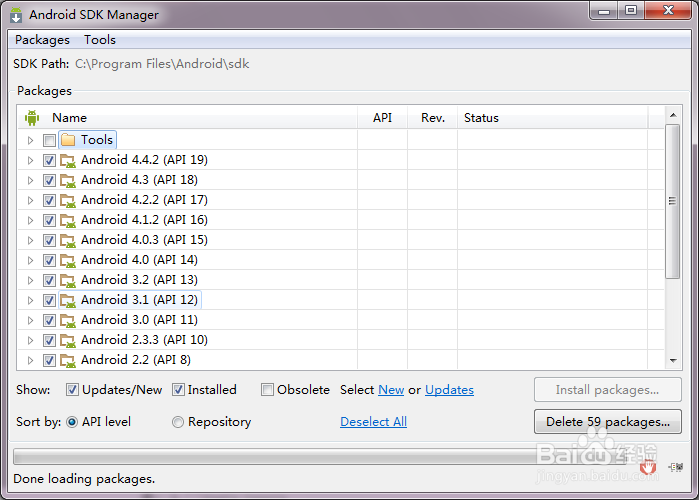Viewport: 699px width, 500px height.
Task: Click the Updates selection link
Action: pos(449,390)
